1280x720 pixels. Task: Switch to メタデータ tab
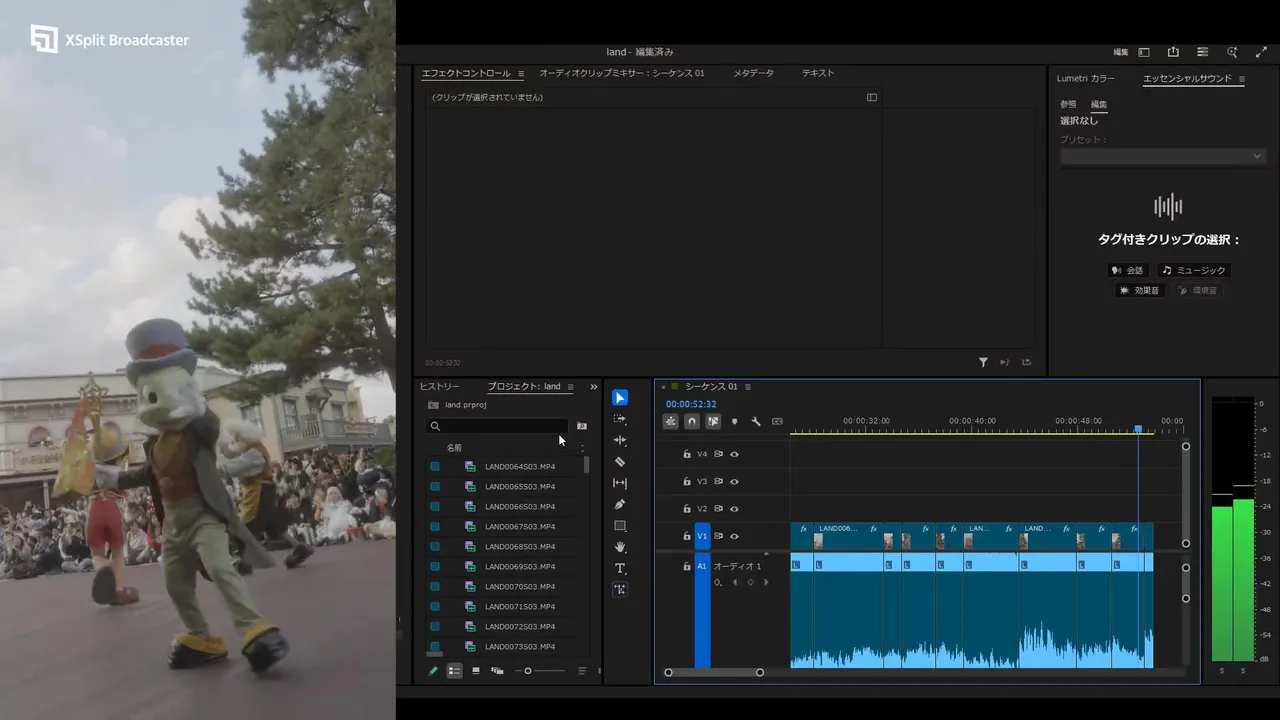[753, 73]
